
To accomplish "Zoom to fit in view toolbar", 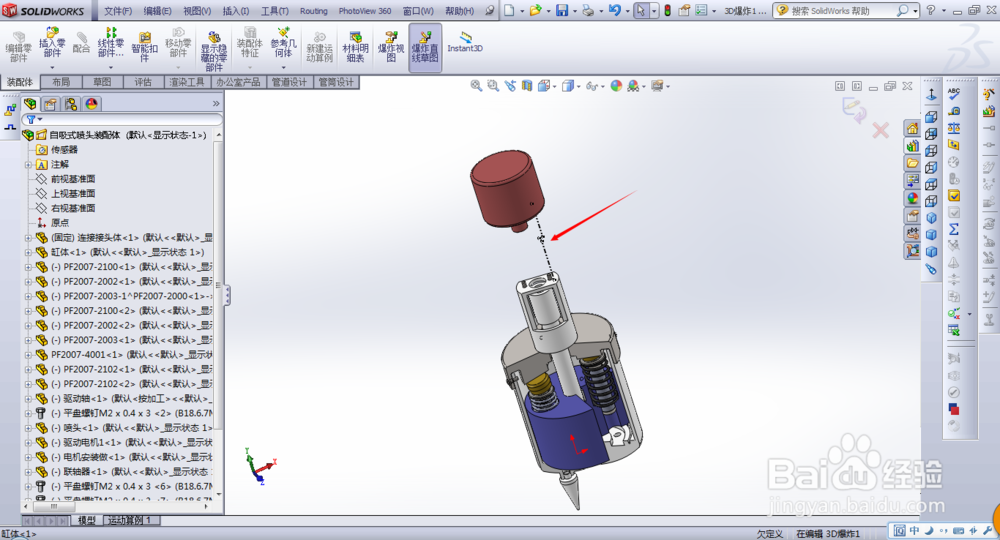I will [476, 85].
